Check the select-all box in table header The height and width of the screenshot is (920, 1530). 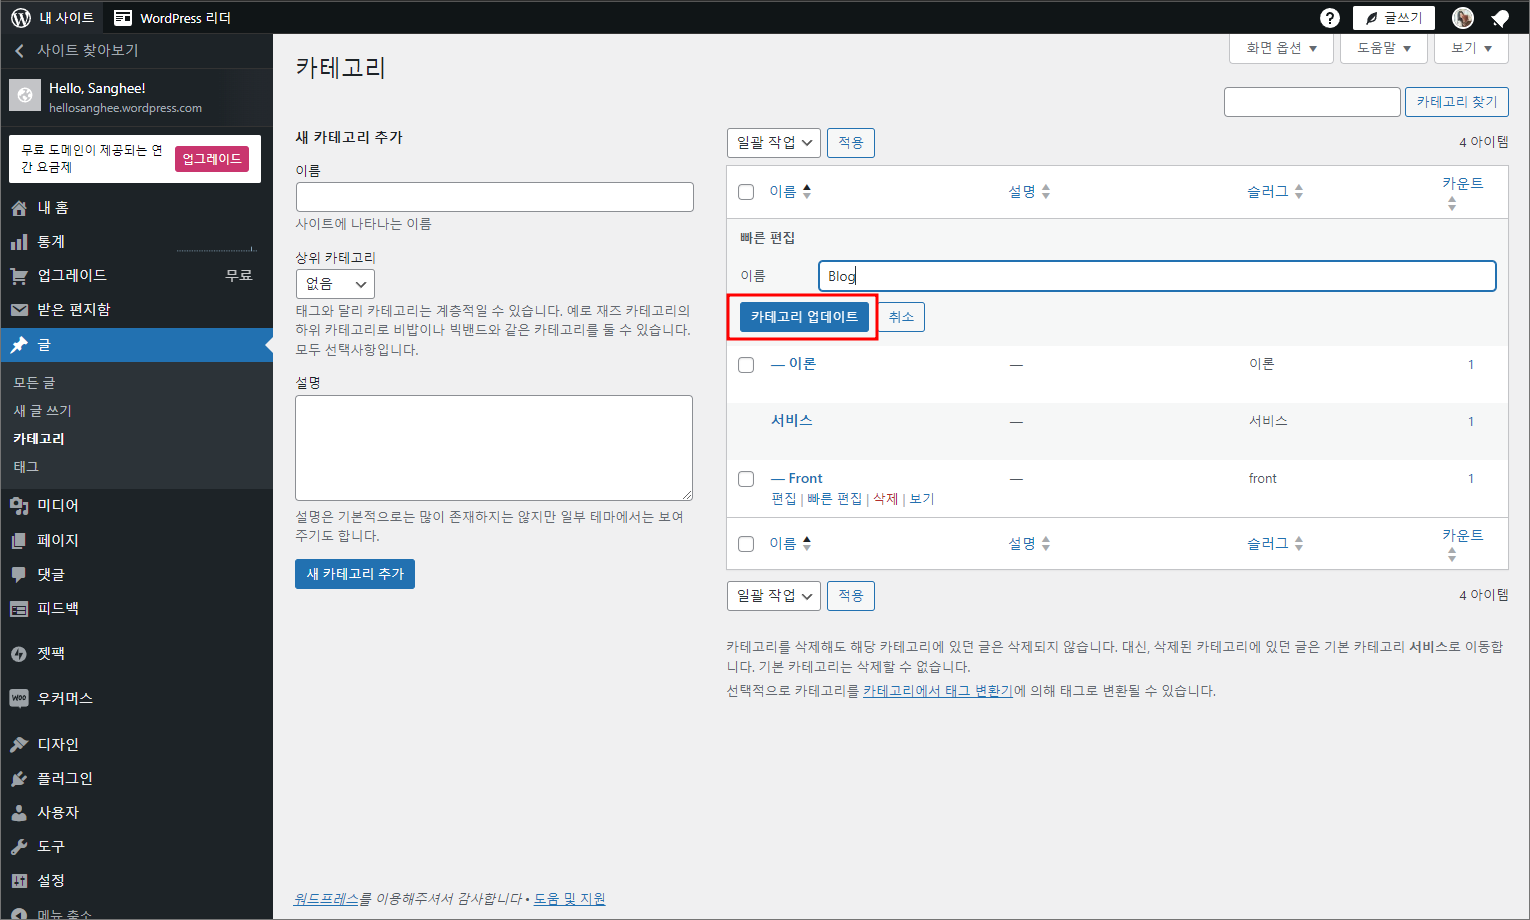tap(746, 192)
